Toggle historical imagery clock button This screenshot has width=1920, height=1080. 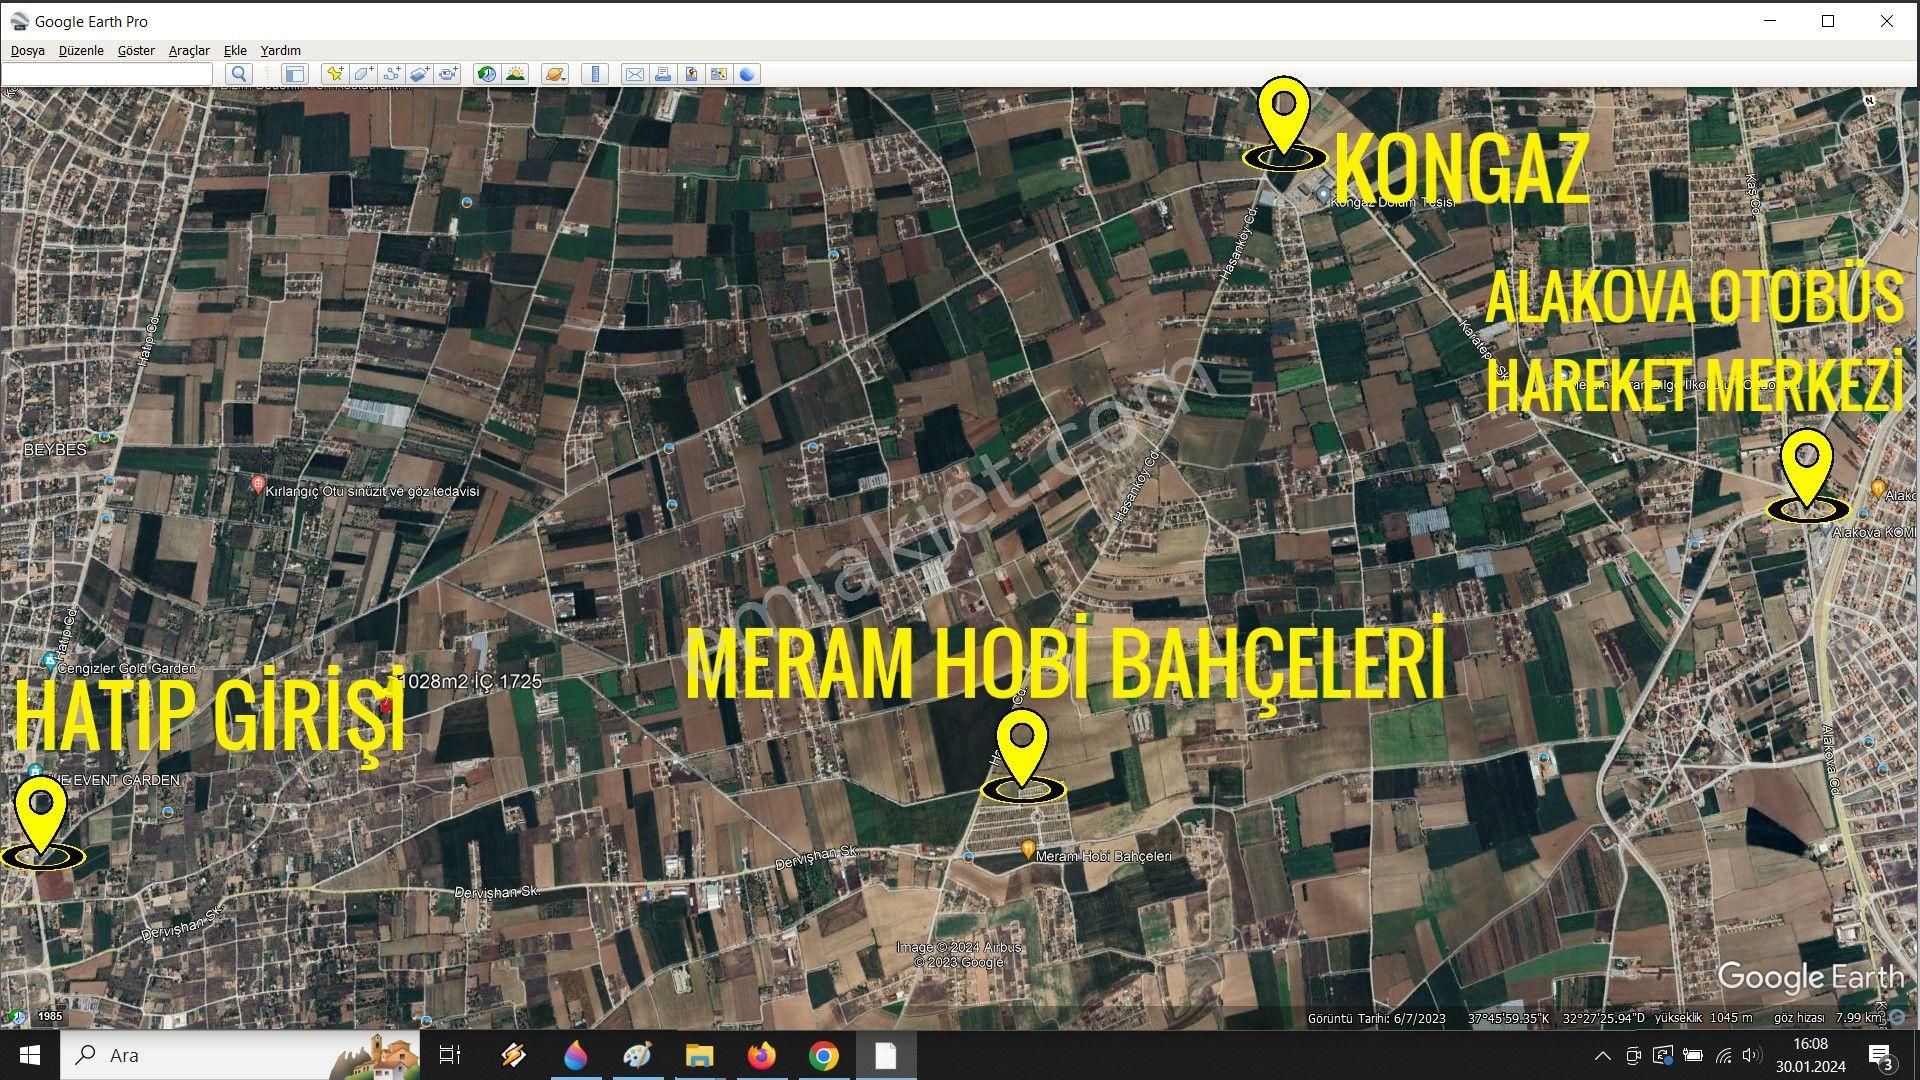pyautogui.click(x=487, y=73)
